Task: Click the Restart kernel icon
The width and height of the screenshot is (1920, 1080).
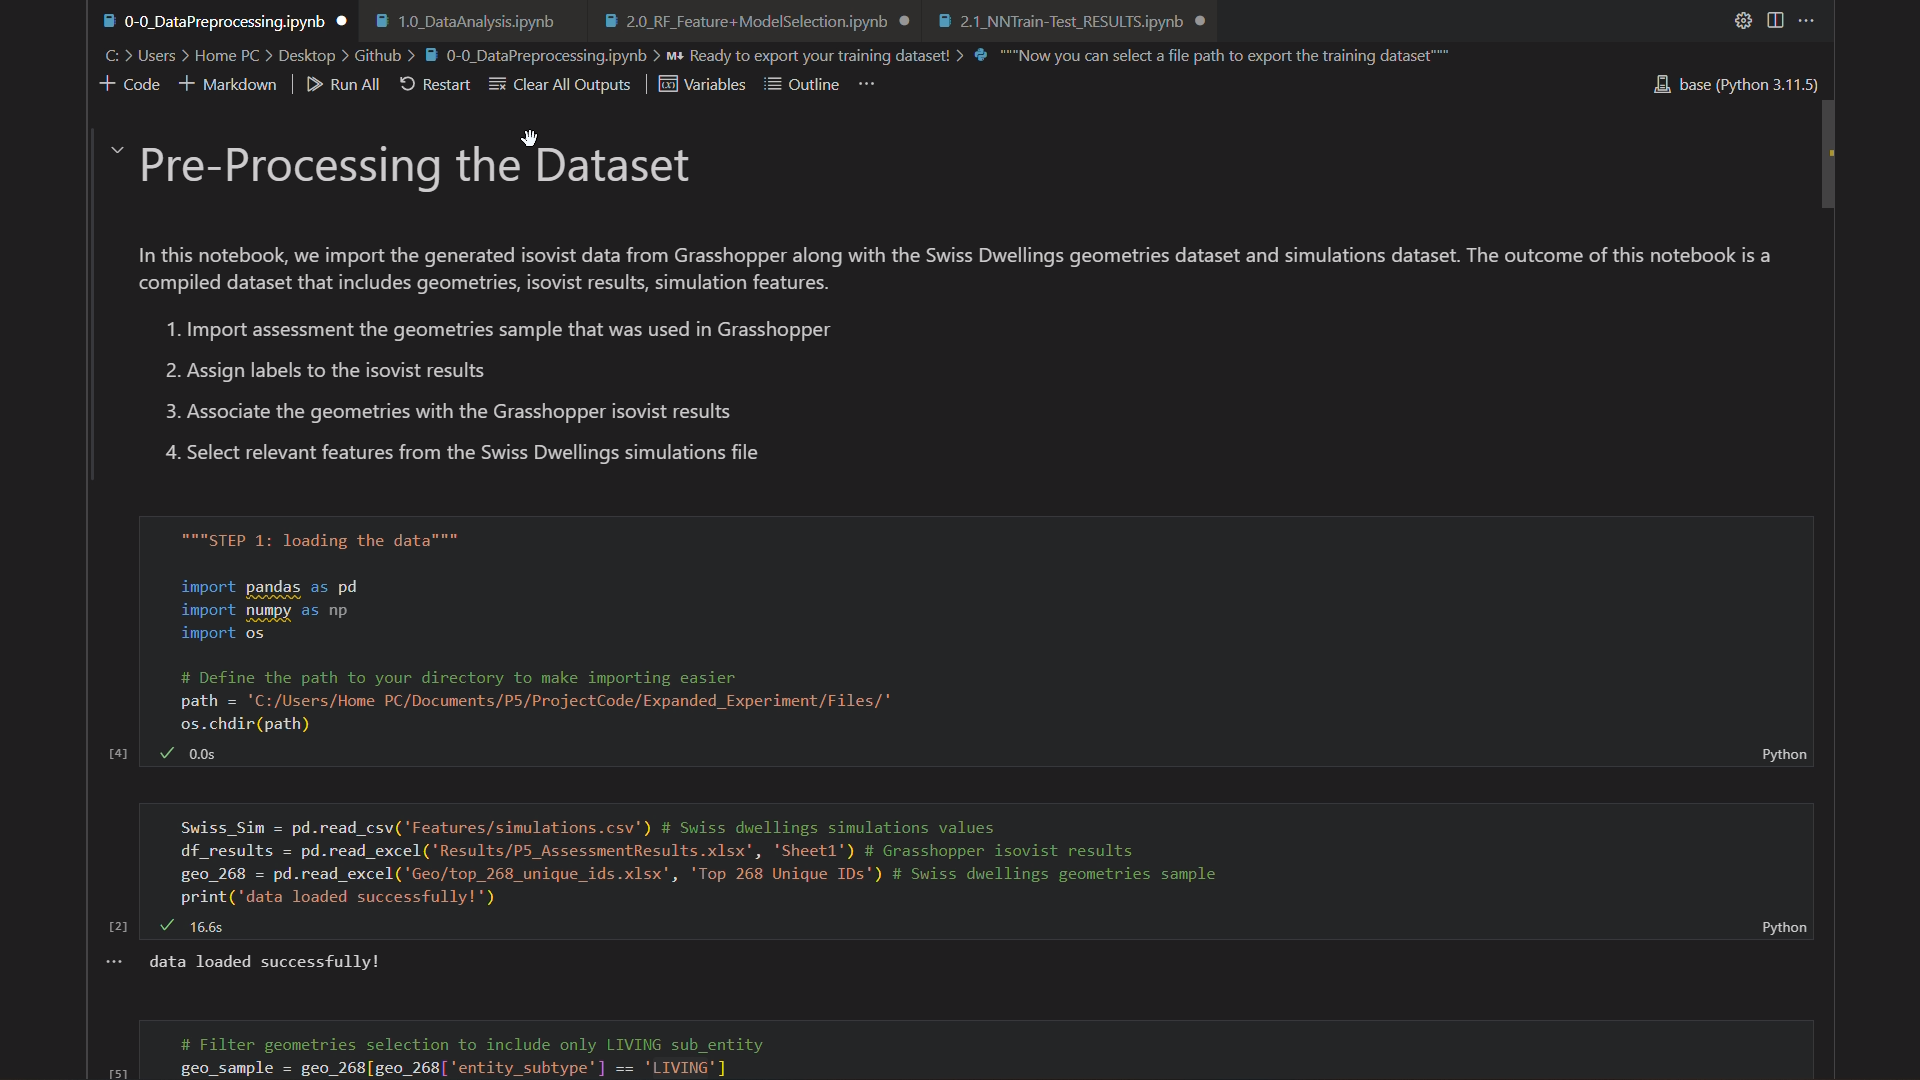Action: click(407, 85)
